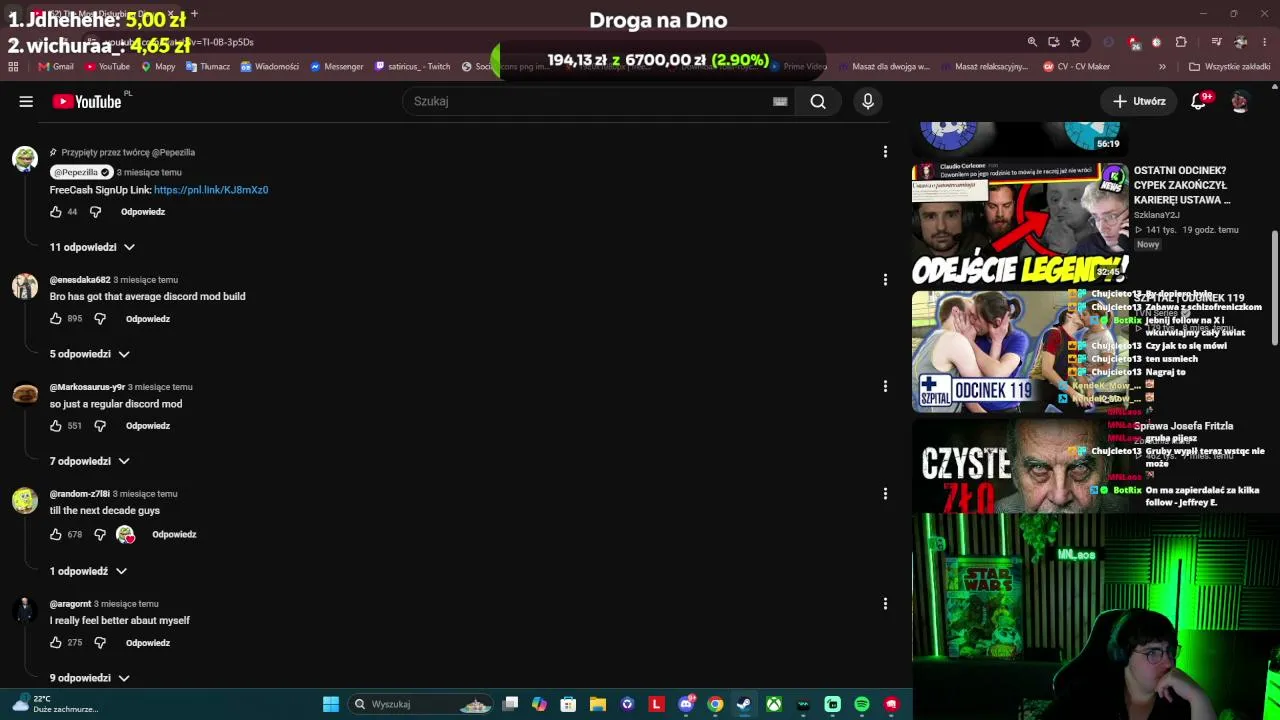
Task: Reply to @Markosaurus-y9r's comment with Odpowiedz
Action: coord(148,426)
